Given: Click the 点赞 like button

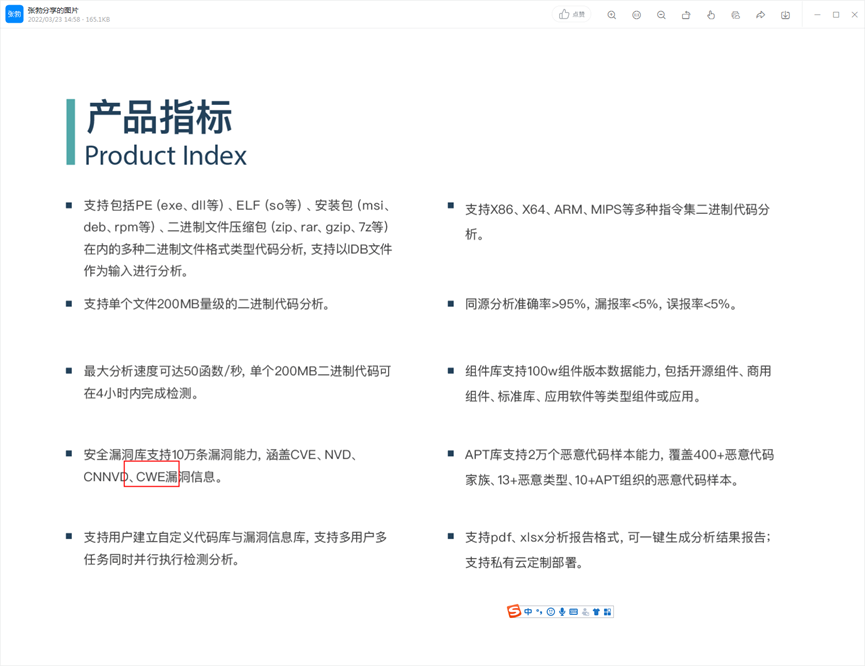Looking at the screenshot, I should pos(573,15).
